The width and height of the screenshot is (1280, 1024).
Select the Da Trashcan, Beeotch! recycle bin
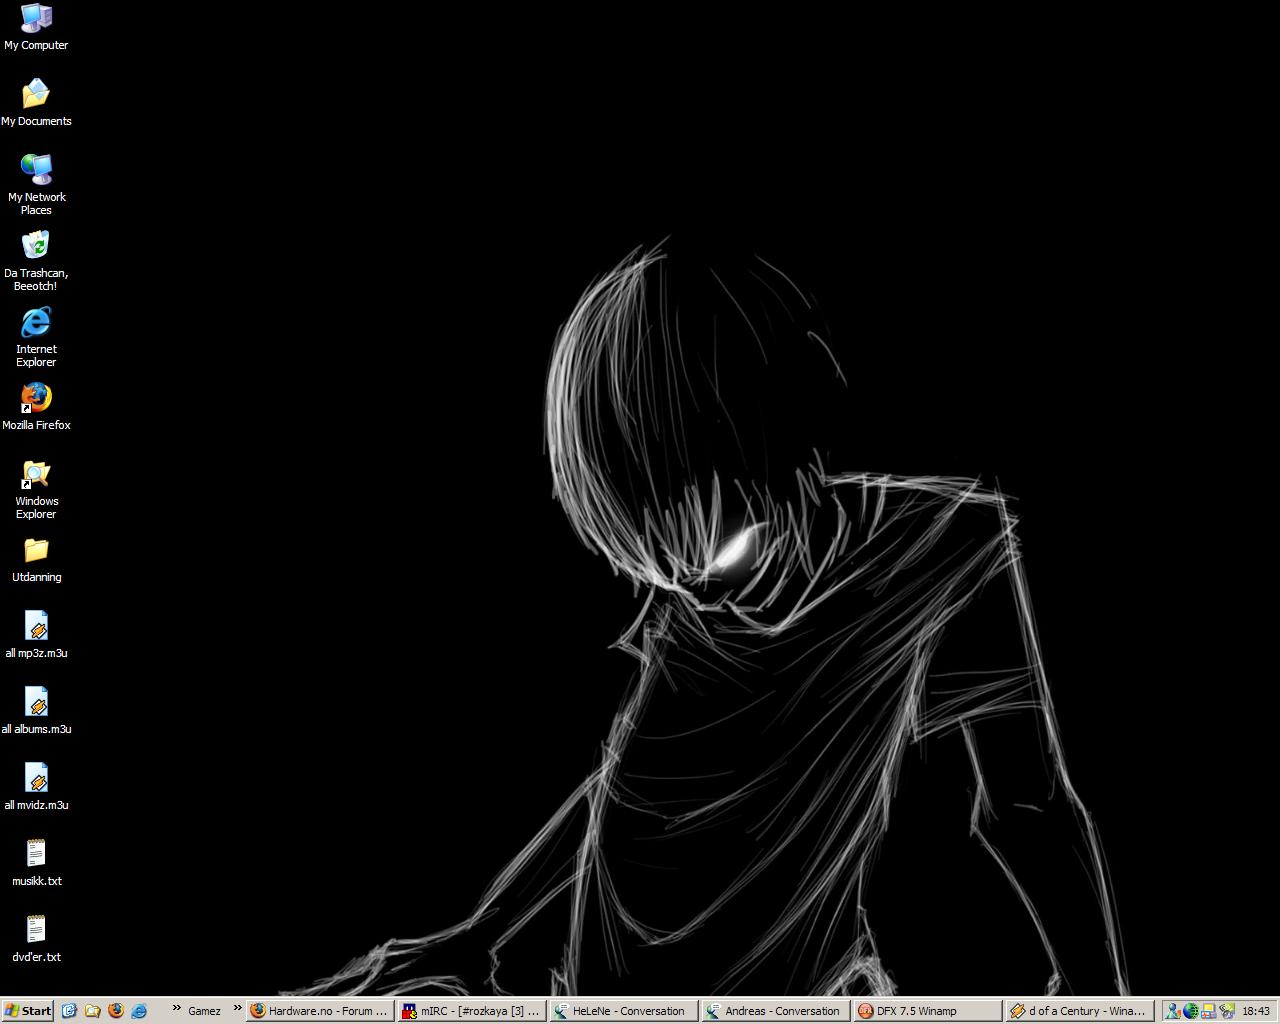[36, 261]
